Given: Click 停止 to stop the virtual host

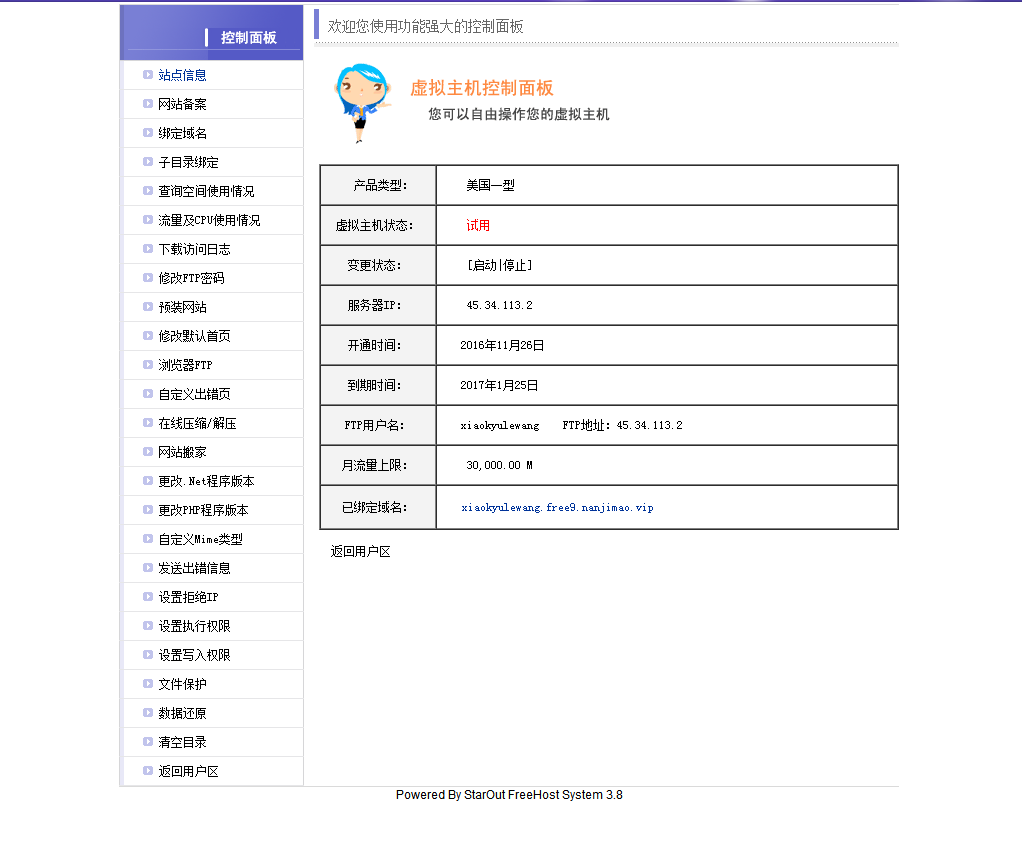Looking at the screenshot, I should coord(514,265).
